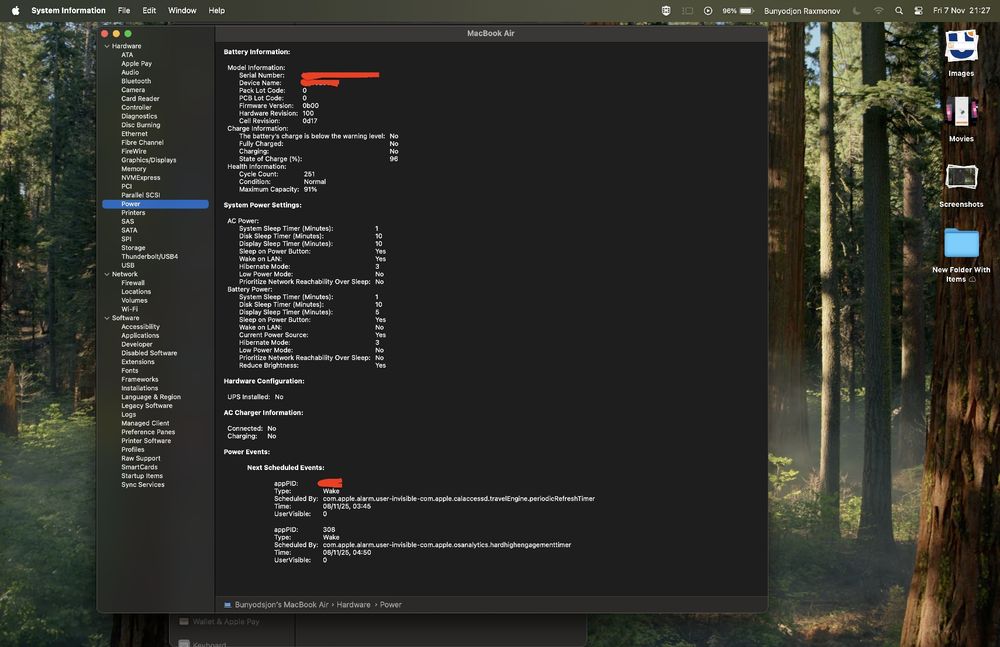Select Locations under Network
Screen dimensions: 1000x647
pyautogui.click(x=136, y=292)
